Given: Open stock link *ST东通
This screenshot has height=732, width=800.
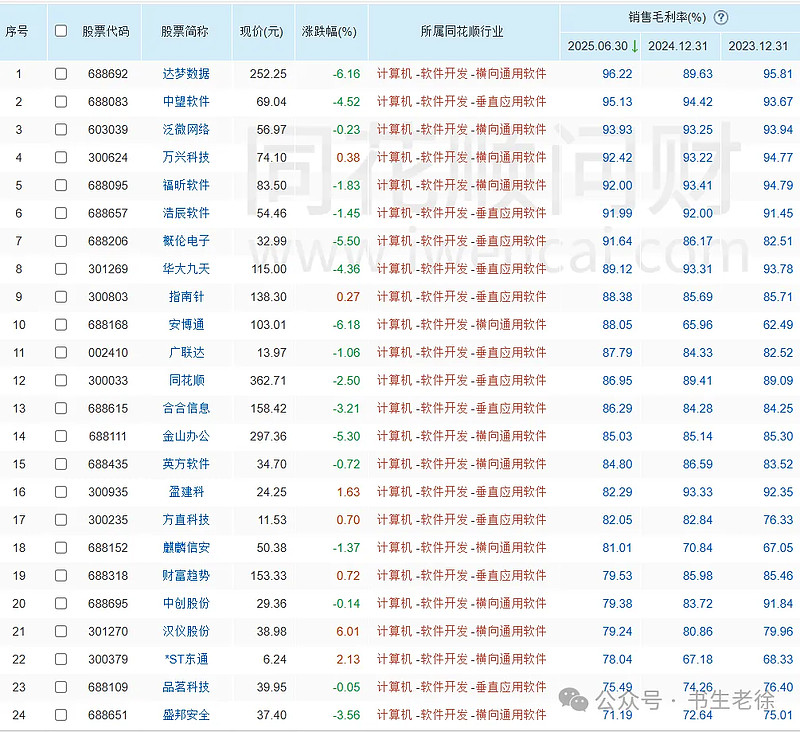Looking at the screenshot, I should click(x=186, y=659).
